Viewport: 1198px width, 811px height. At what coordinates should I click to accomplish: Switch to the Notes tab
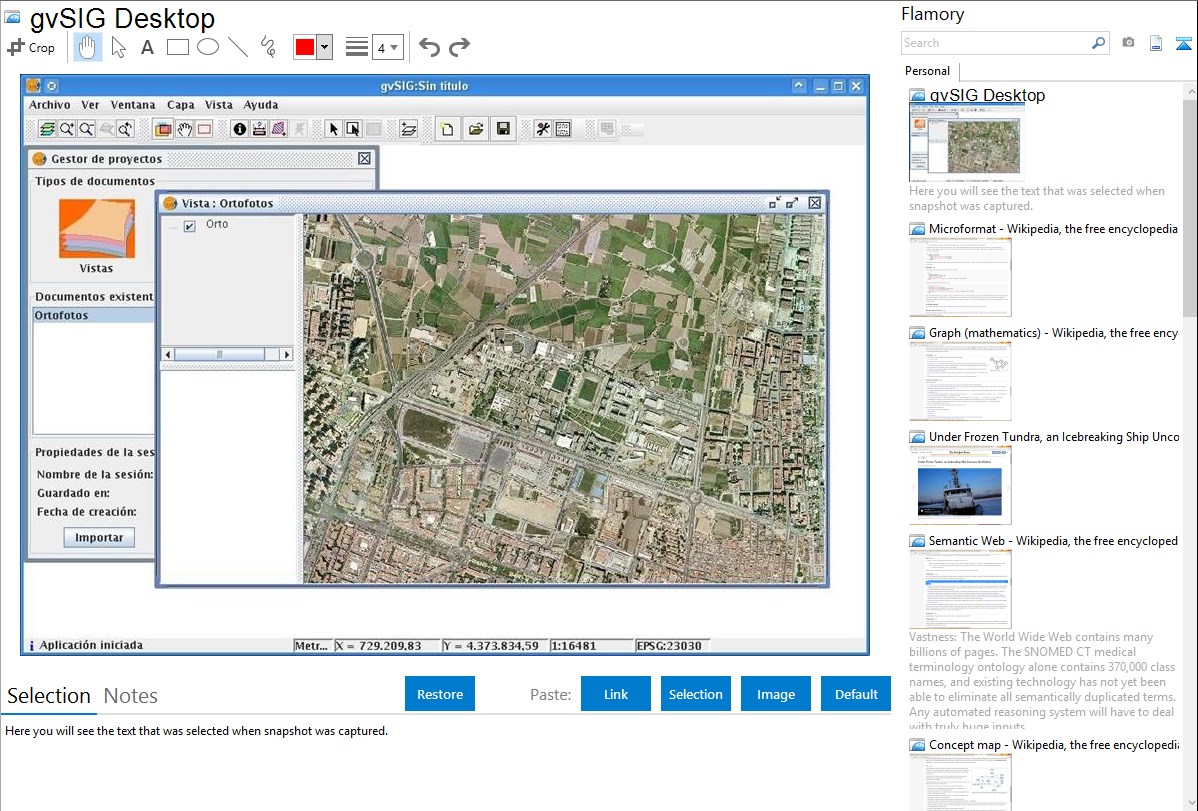point(131,696)
